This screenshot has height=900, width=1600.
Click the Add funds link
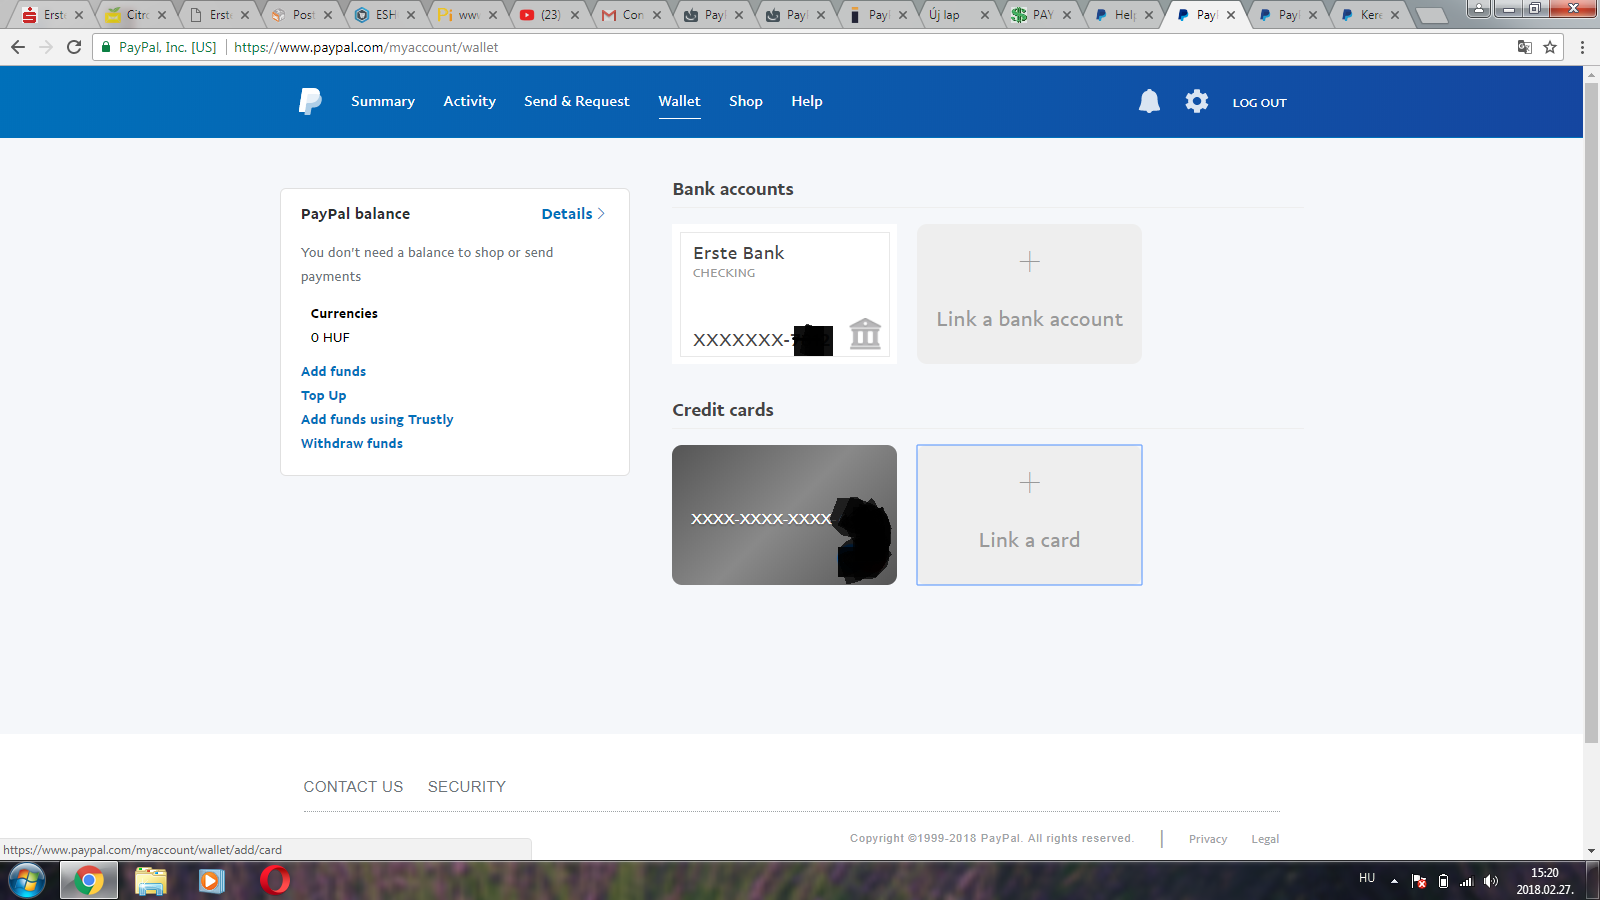(x=333, y=371)
